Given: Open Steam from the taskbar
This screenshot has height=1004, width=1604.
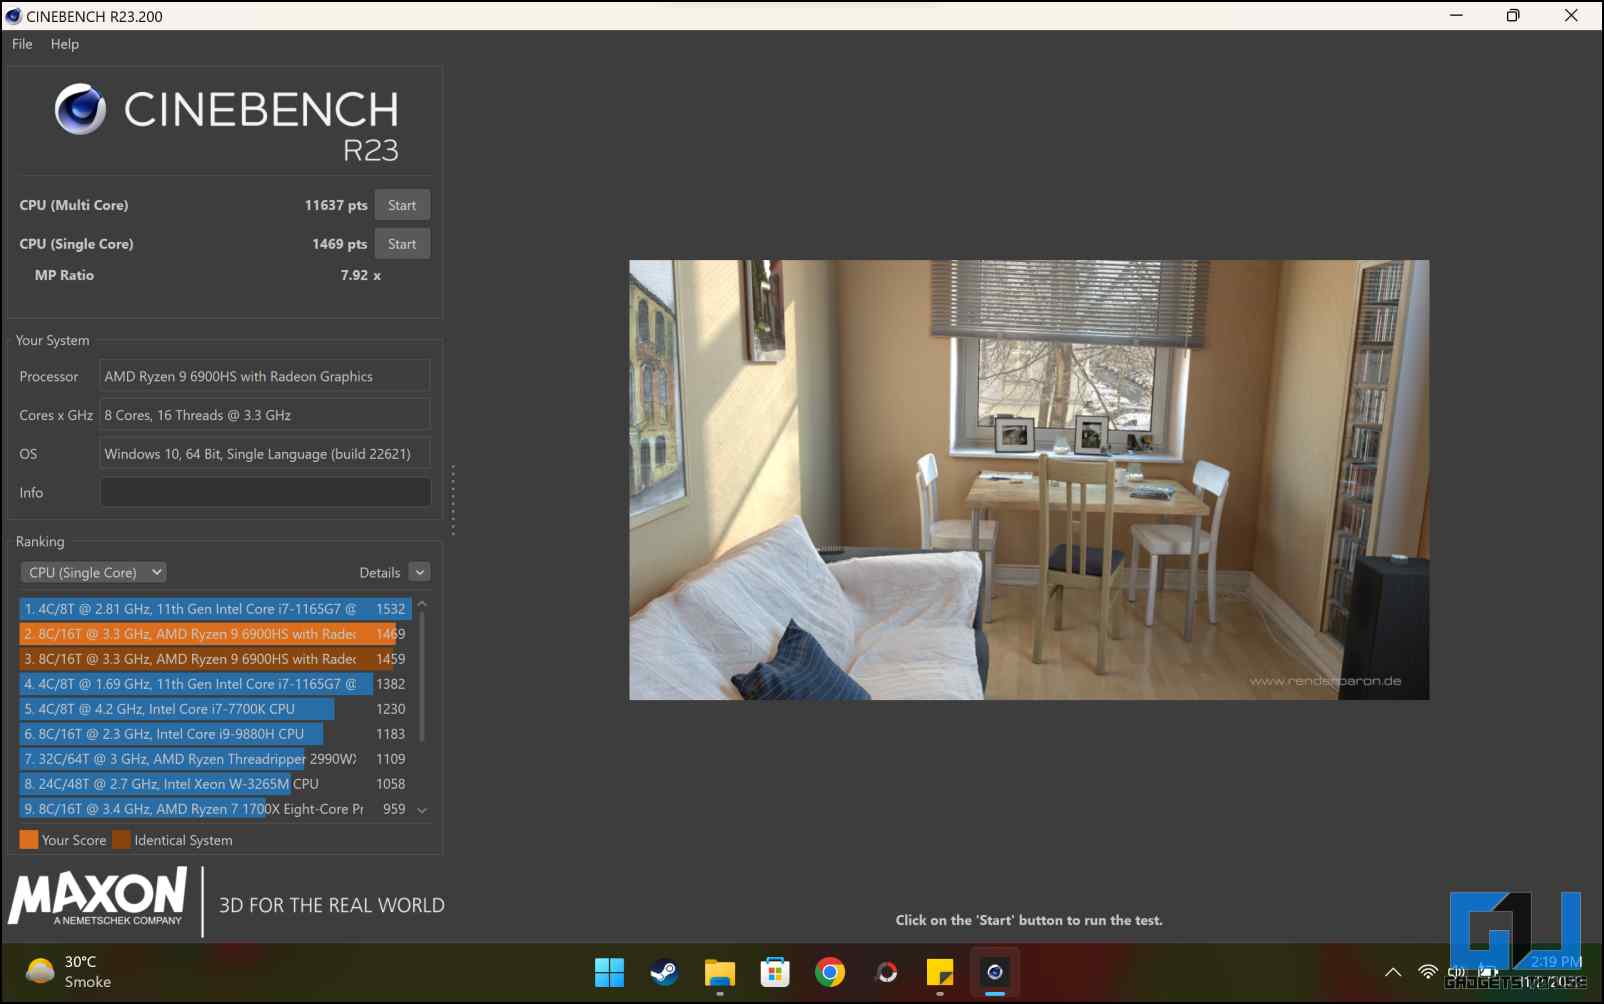Looking at the screenshot, I should (664, 972).
